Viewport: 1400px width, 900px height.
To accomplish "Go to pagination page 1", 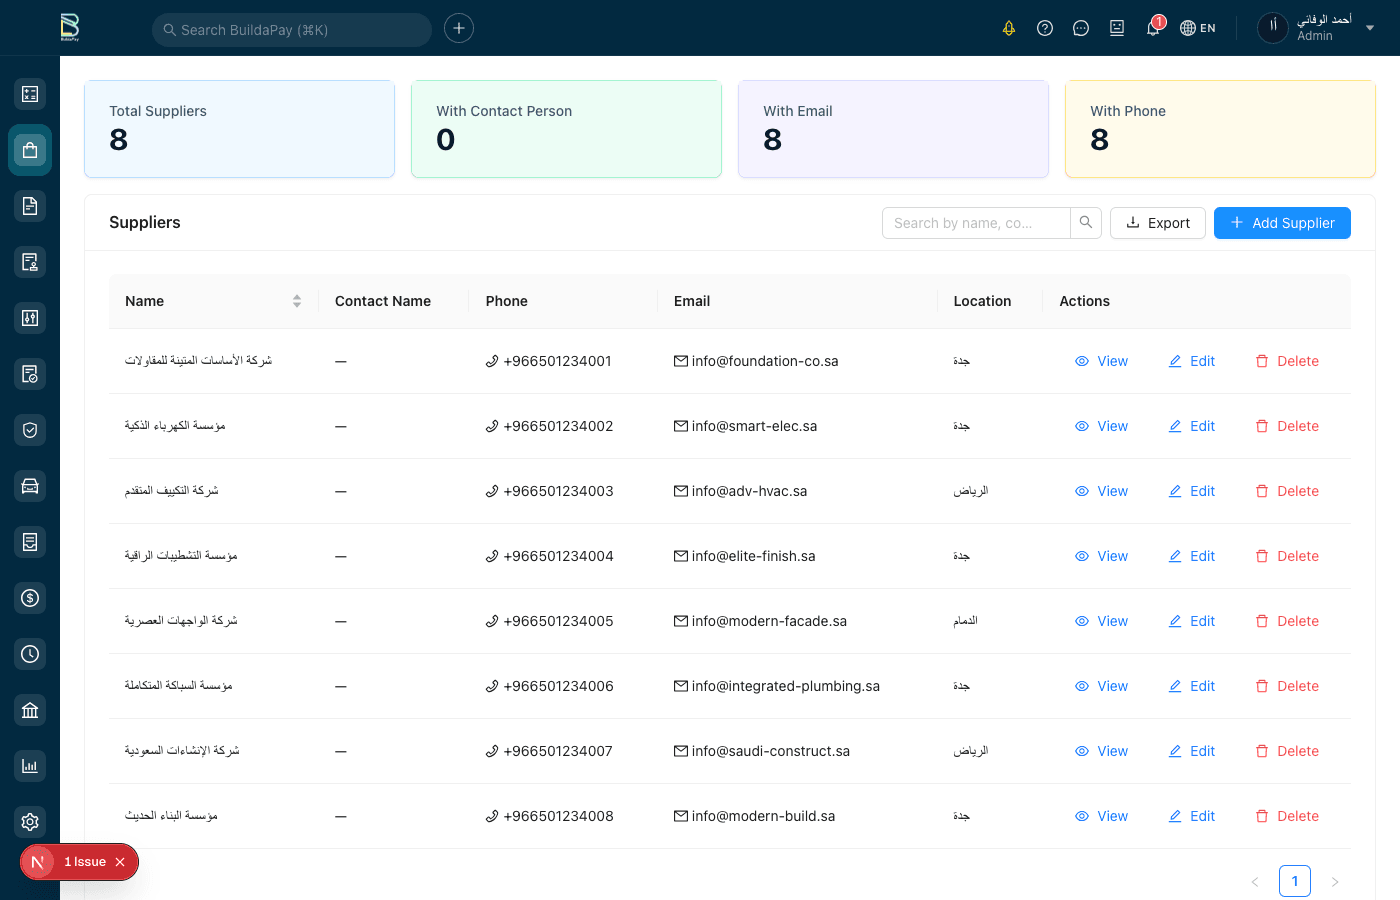I will tap(1295, 881).
